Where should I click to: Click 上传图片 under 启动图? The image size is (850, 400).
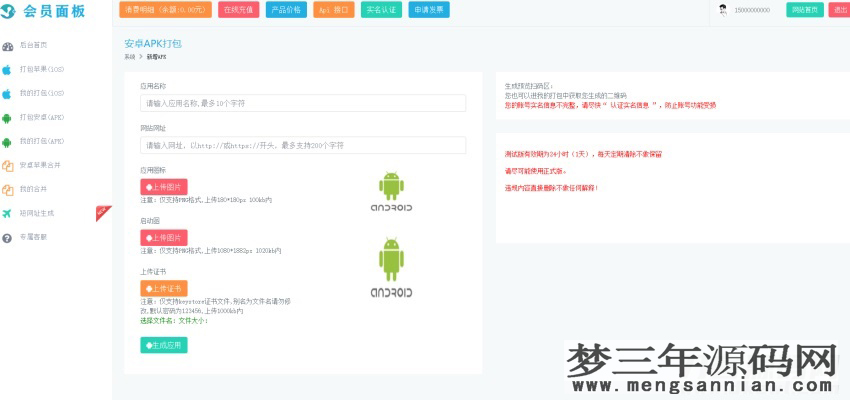(x=164, y=238)
